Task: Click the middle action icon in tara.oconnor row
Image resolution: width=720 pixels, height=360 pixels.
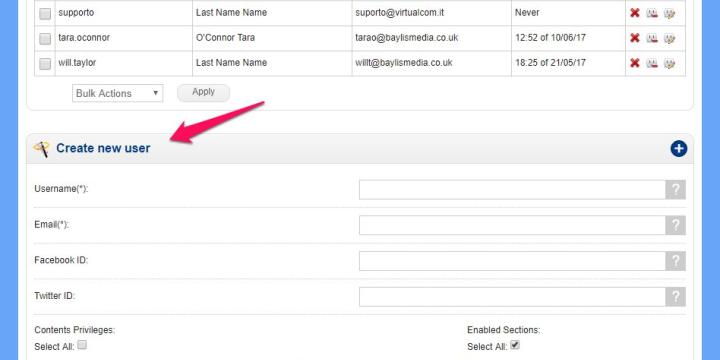Action: (652, 38)
